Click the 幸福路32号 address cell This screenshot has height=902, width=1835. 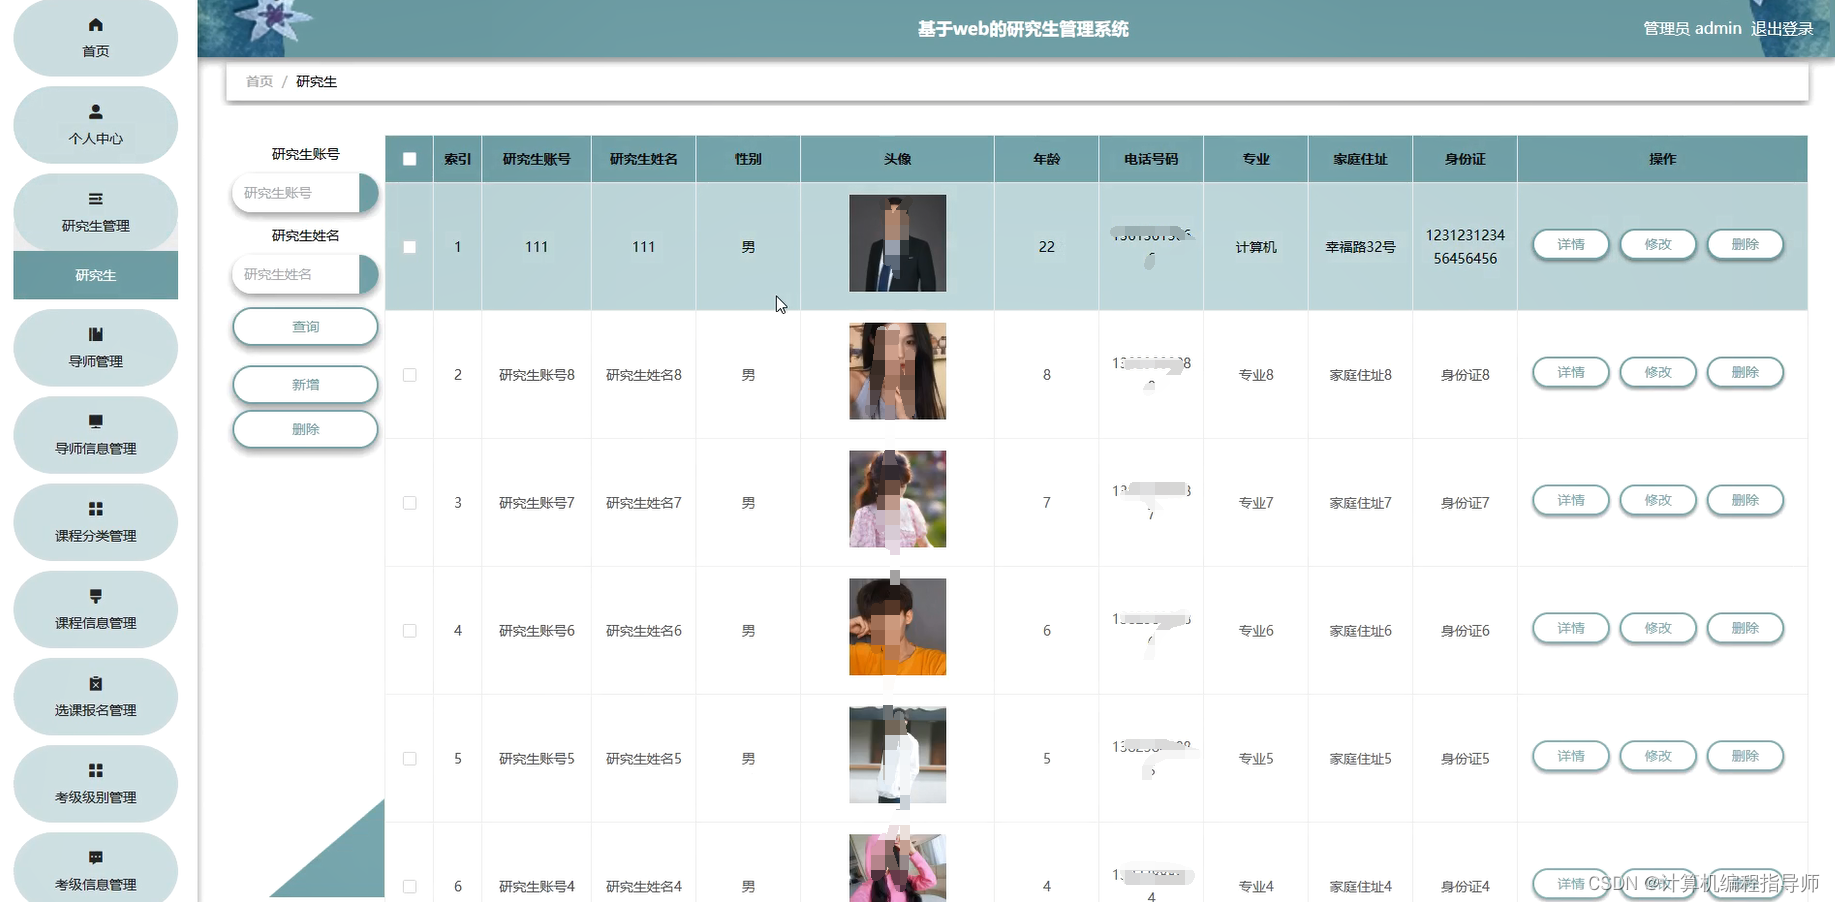click(x=1360, y=247)
